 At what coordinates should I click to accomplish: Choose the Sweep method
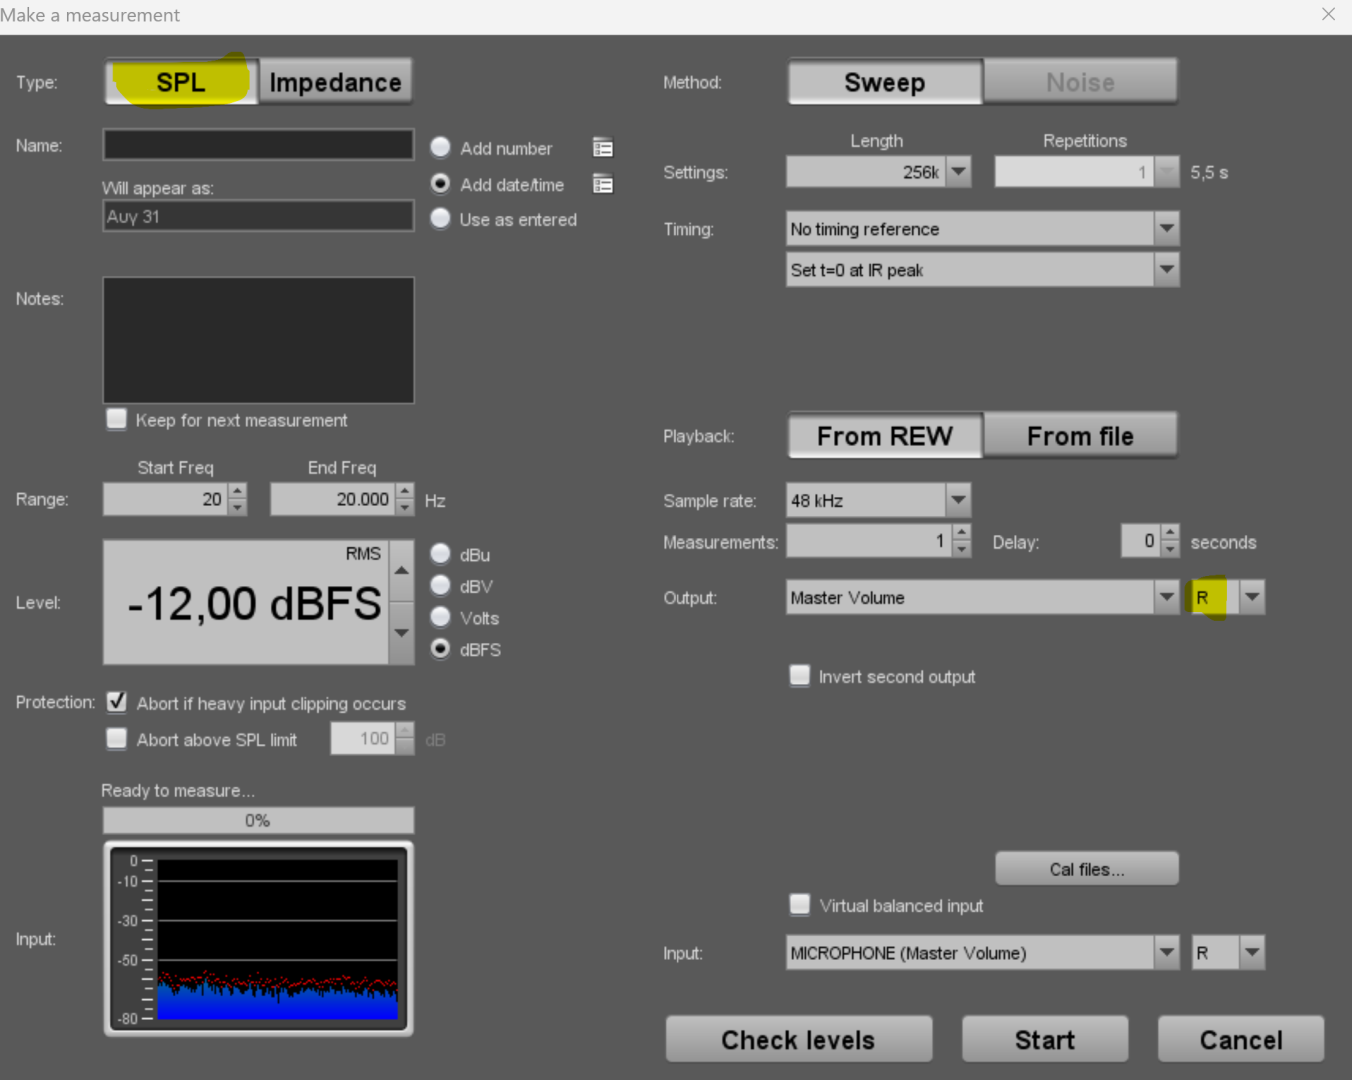[x=885, y=82]
